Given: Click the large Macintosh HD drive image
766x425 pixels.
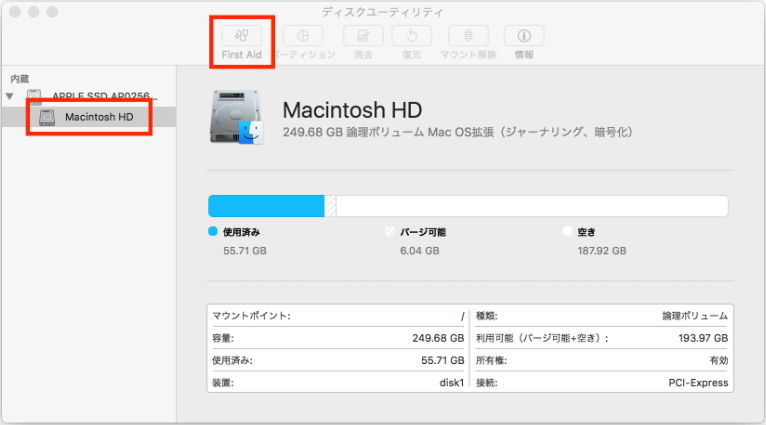Looking at the screenshot, I should tap(237, 117).
